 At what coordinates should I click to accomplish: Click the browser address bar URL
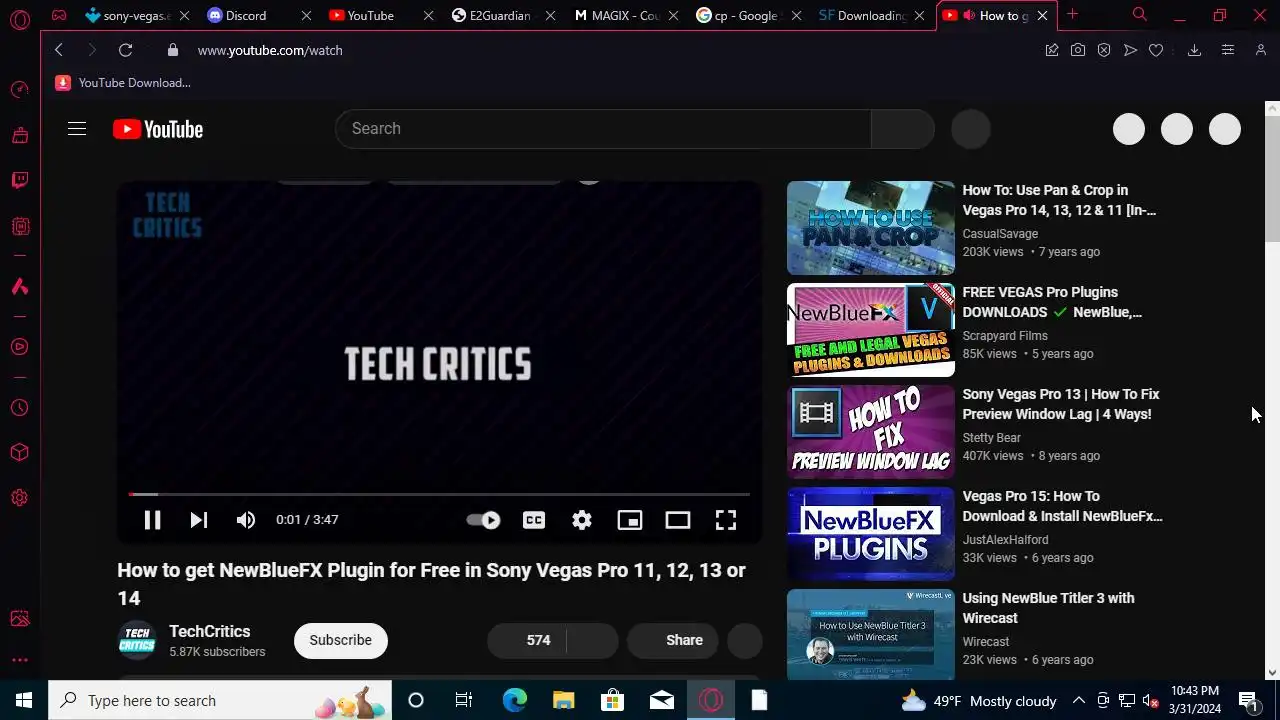tap(270, 50)
